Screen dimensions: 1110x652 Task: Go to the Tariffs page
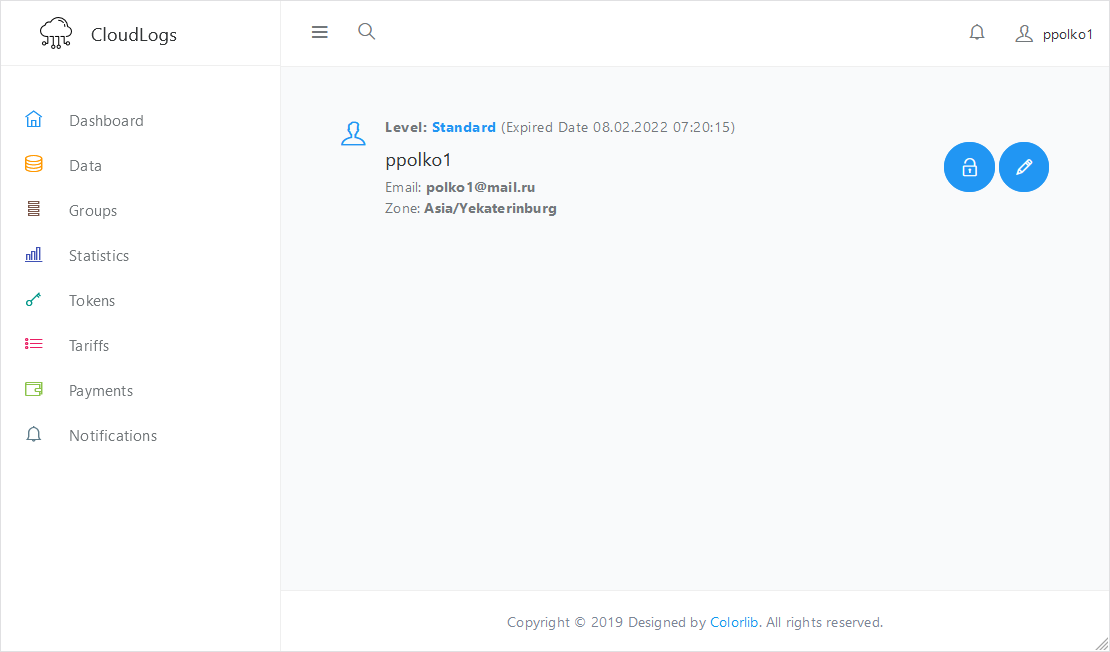(89, 346)
